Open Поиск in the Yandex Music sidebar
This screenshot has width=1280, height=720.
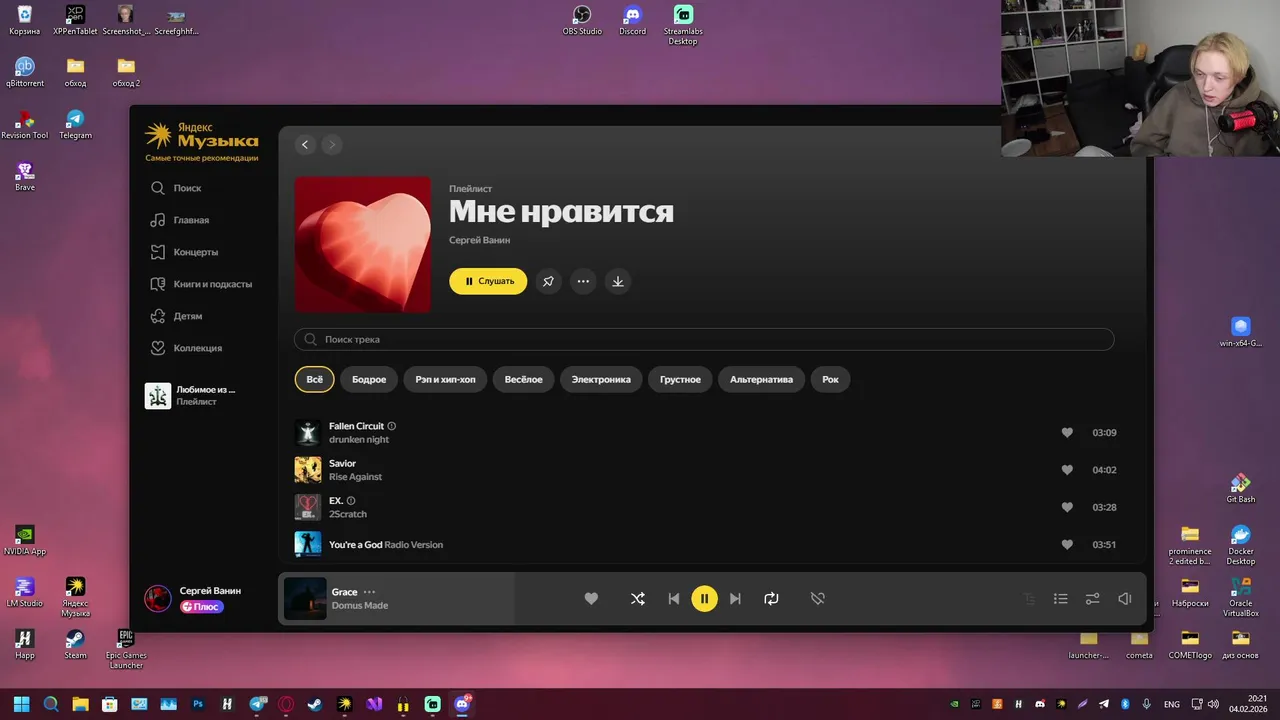176,188
